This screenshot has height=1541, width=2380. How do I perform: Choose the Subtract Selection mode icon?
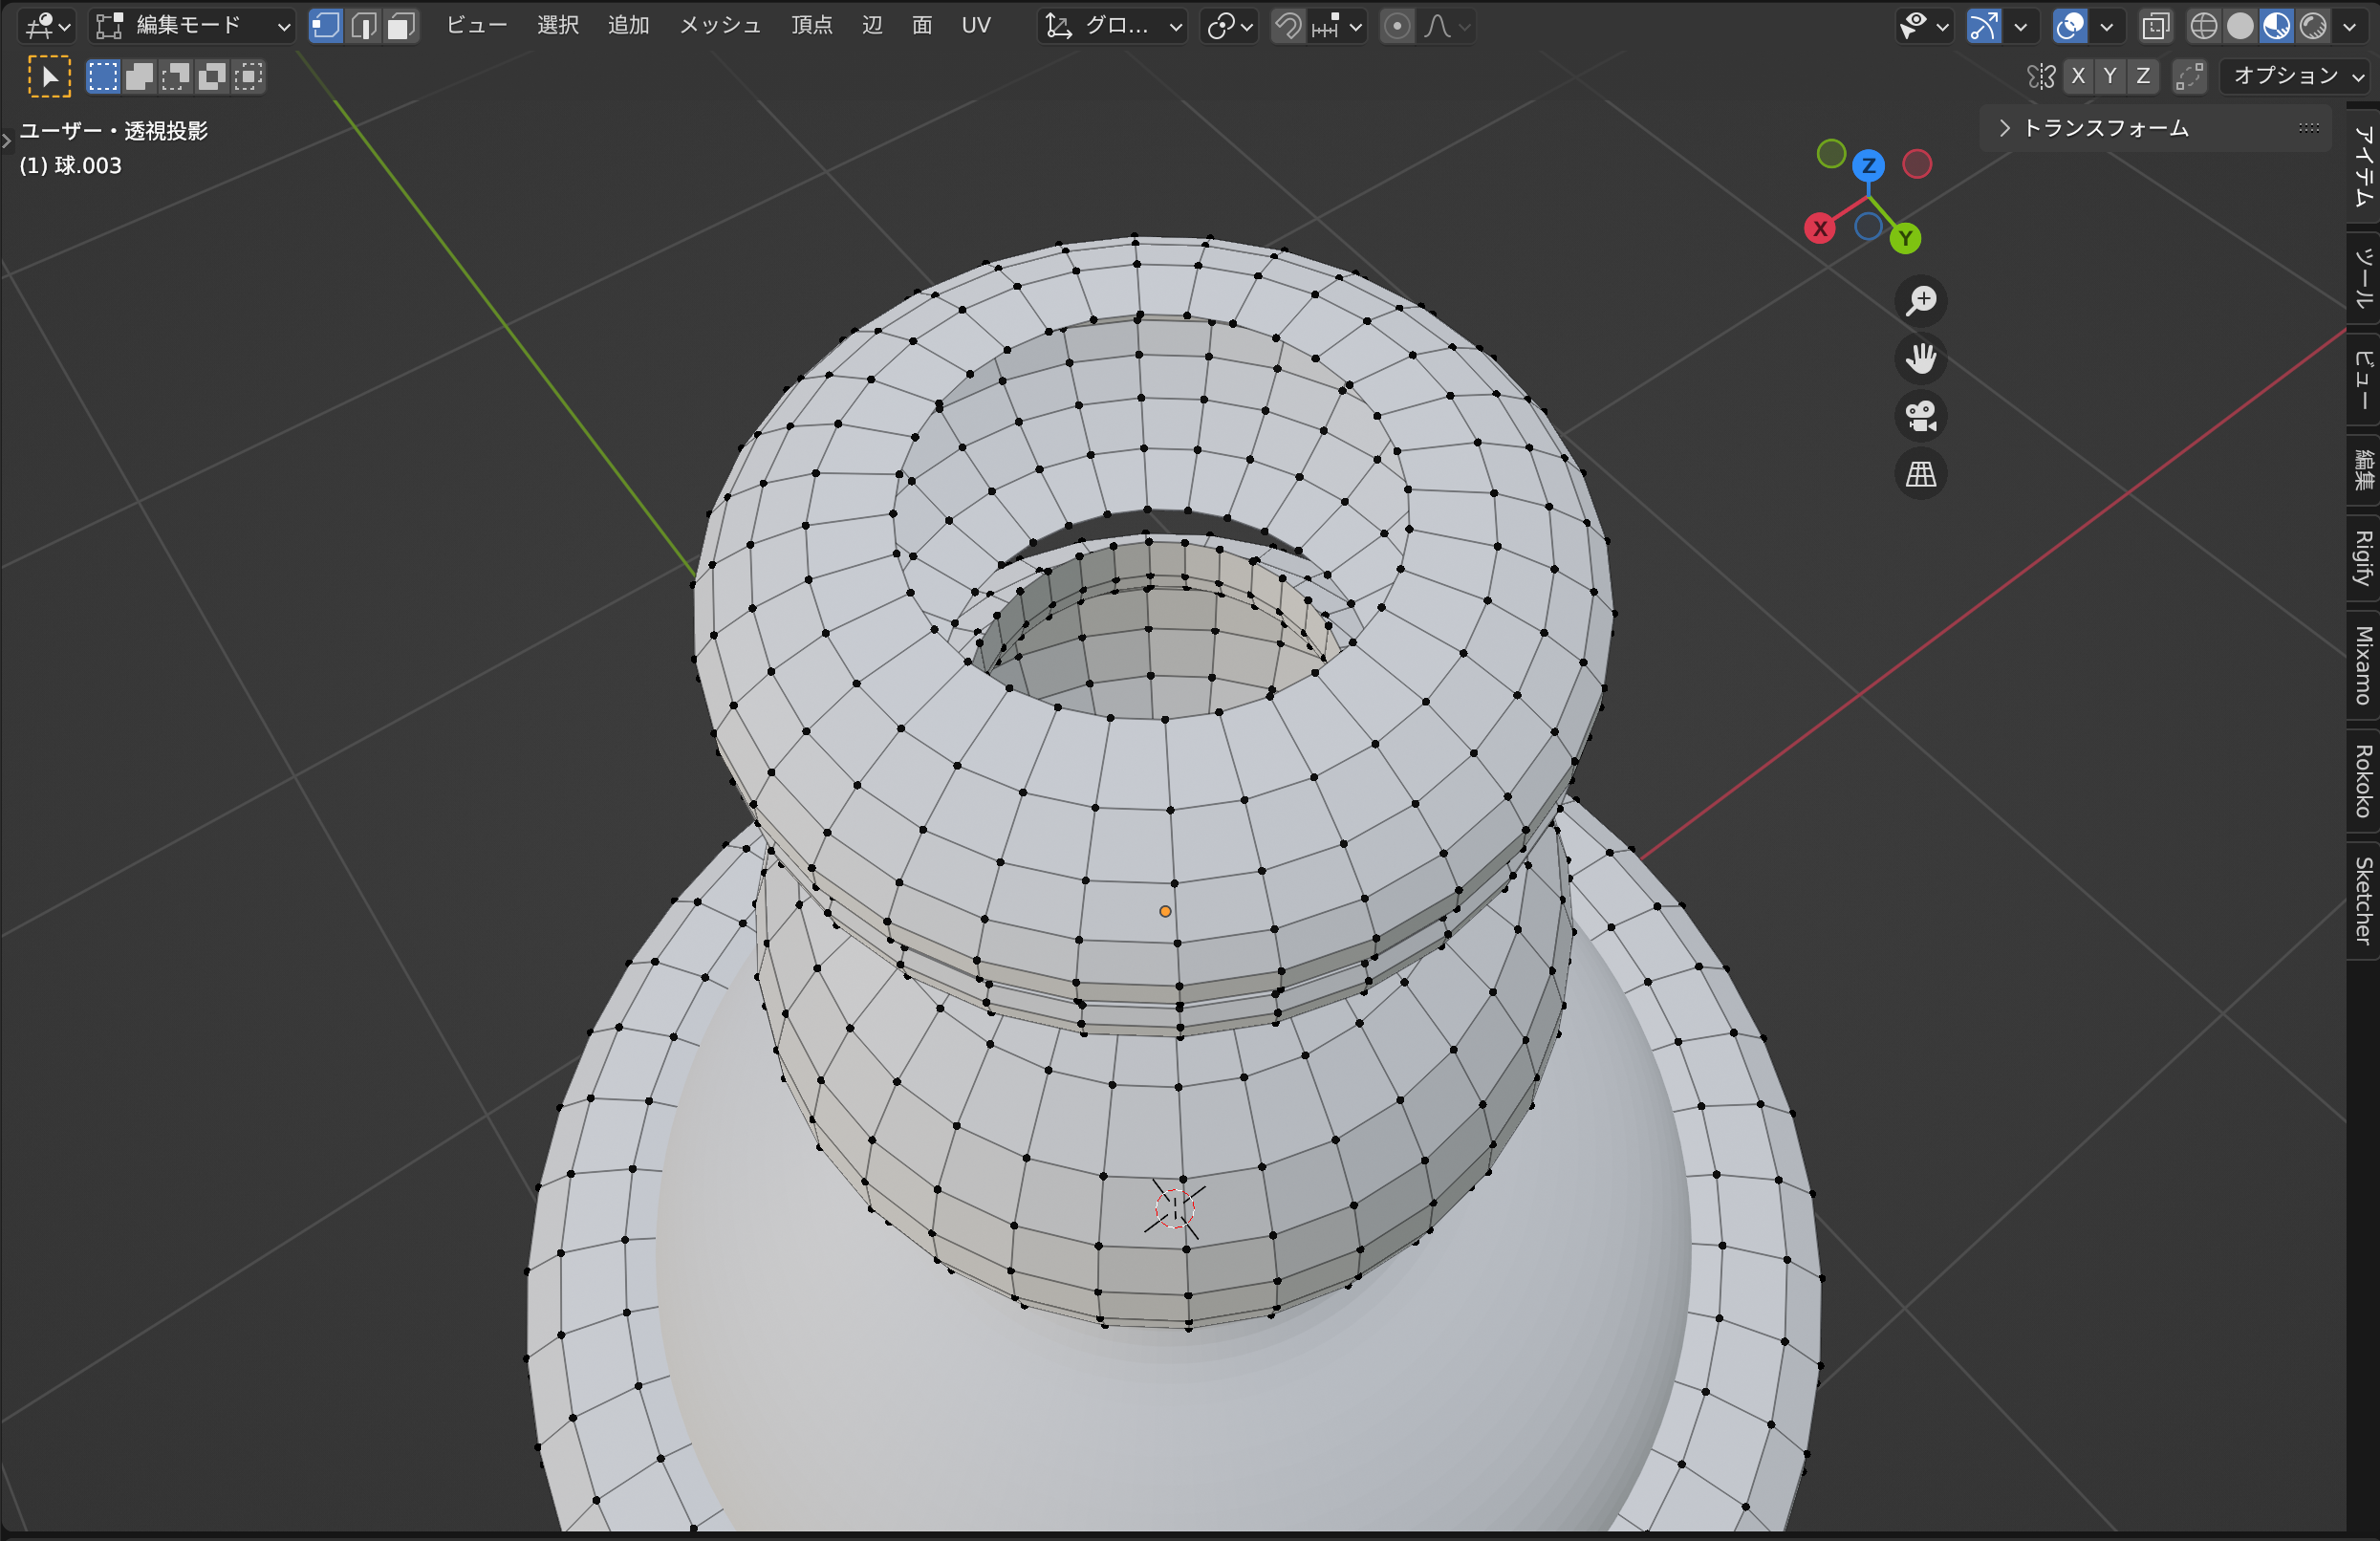(175, 77)
